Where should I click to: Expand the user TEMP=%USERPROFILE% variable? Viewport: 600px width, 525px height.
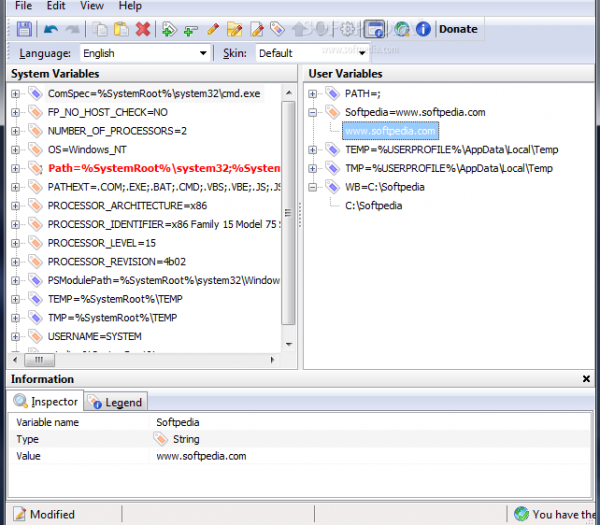(x=313, y=150)
